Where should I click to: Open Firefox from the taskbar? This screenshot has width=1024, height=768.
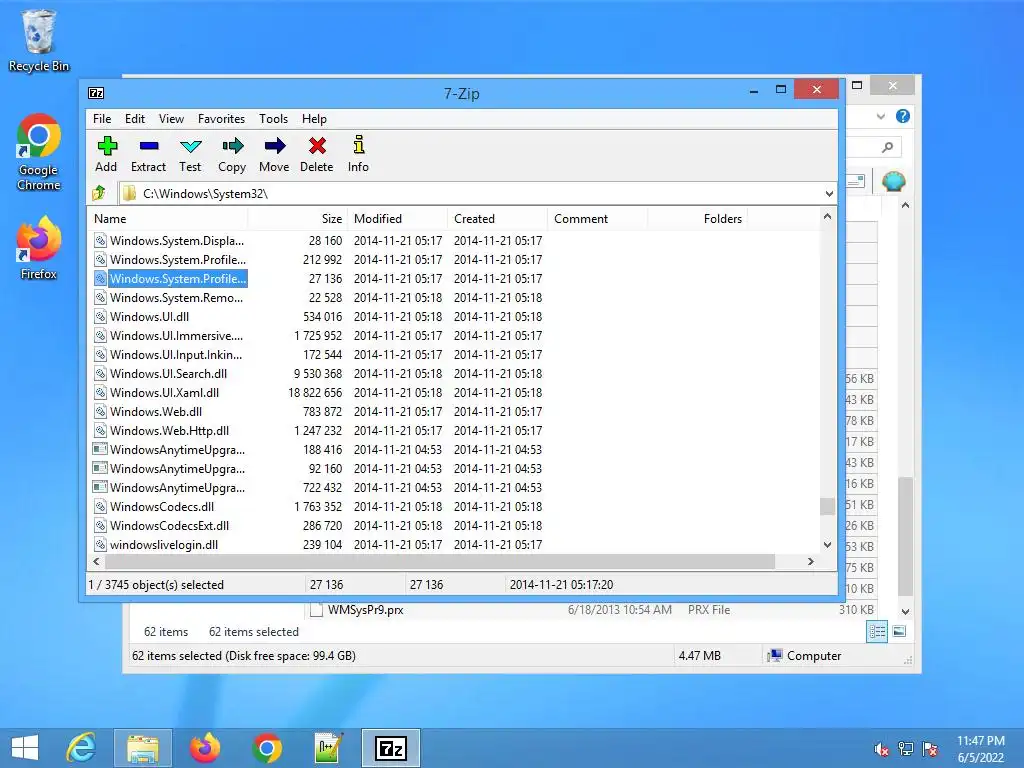(204, 748)
